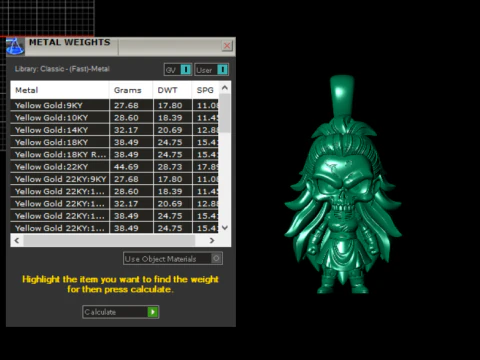Click the 20.69 DWT for 14KY
The width and height of the screenshot is (480, 360).
click(170, 130)
